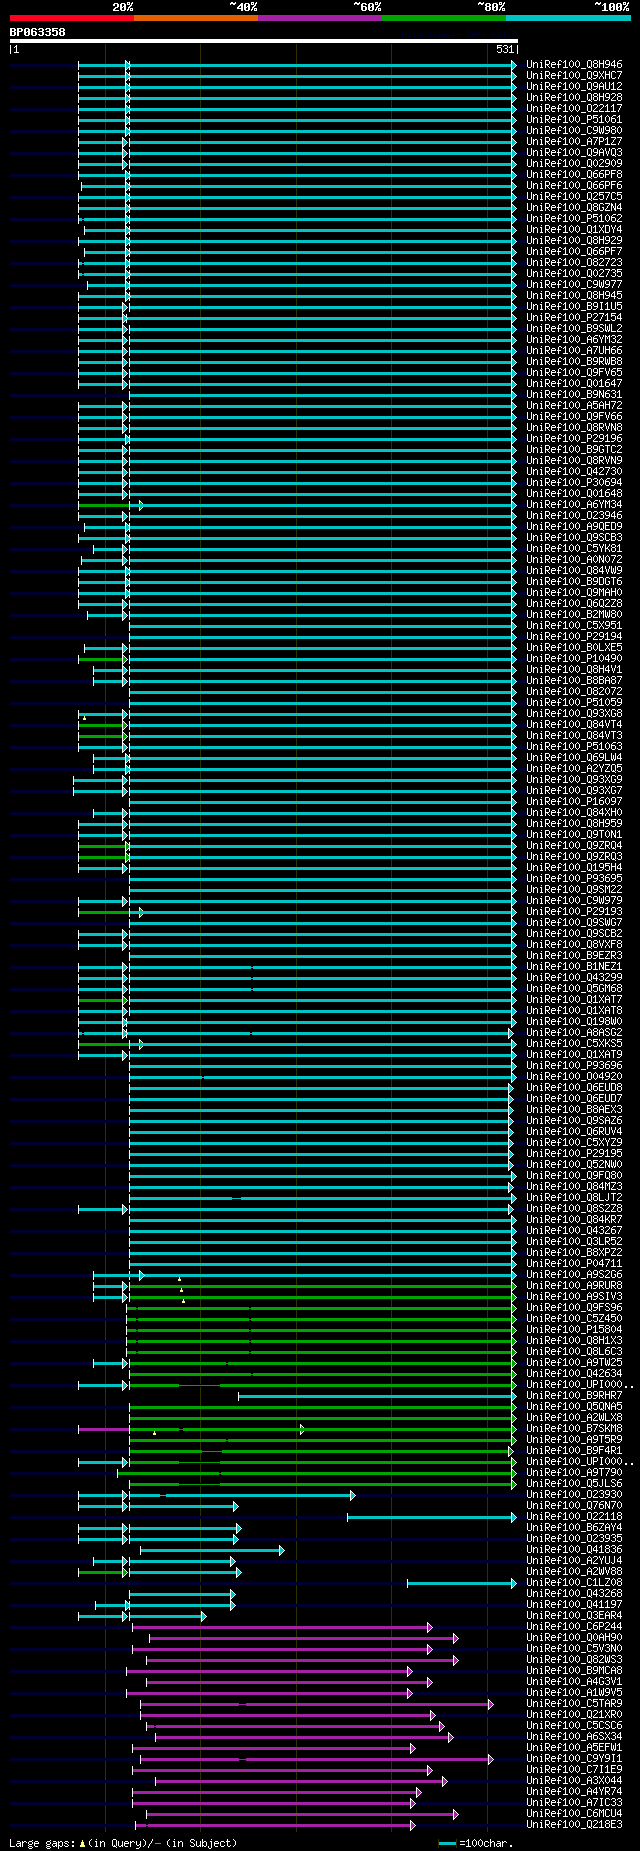This screenshot has width=640, height=1851.
Task: Select hit UniRef100_C6P244
Action: click(x=574, y=1627)
